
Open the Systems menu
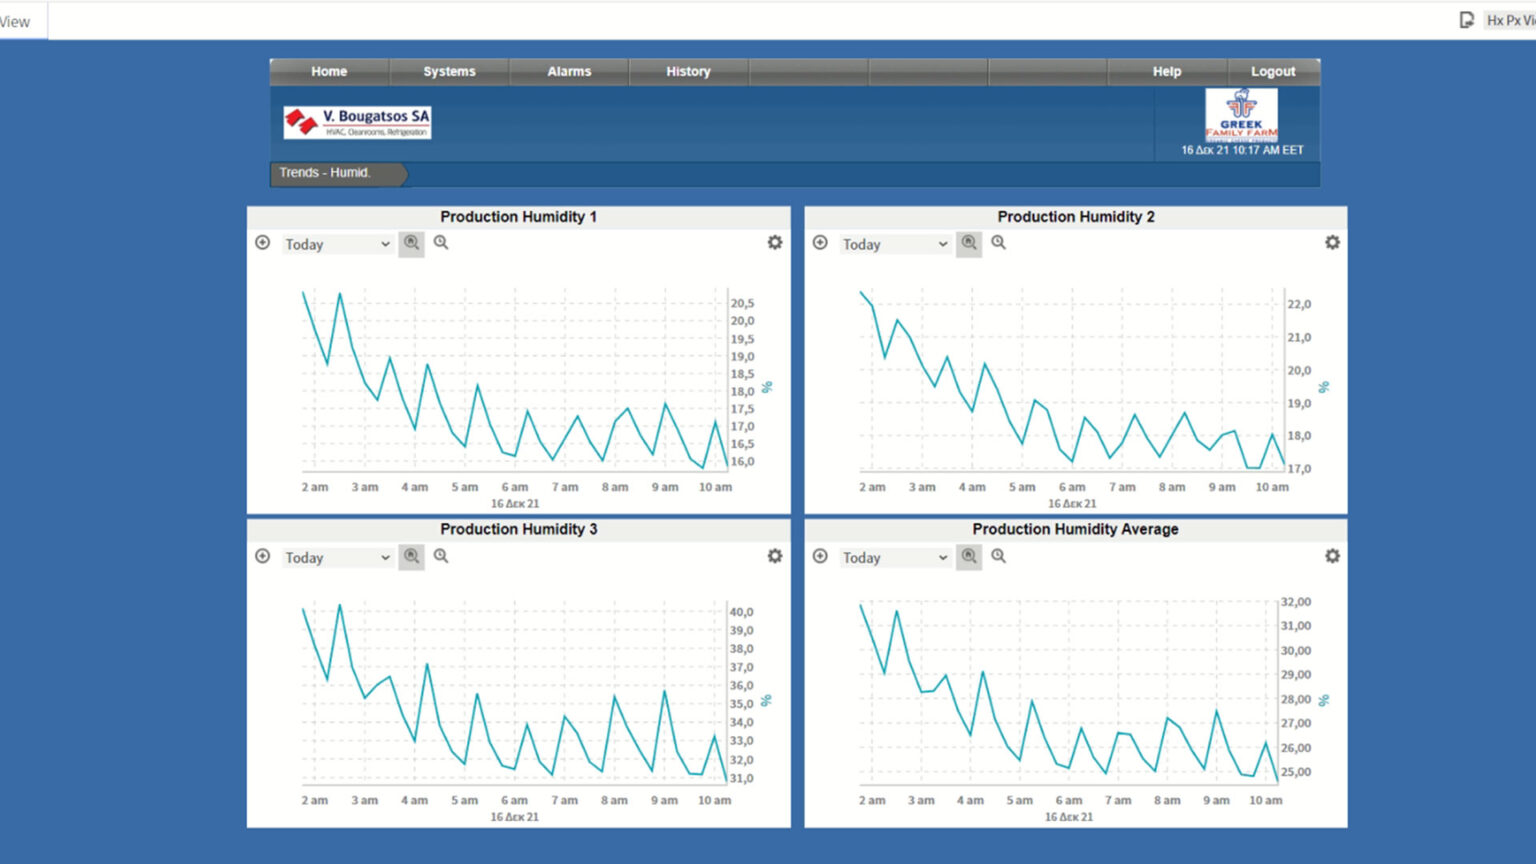point(449,72)
